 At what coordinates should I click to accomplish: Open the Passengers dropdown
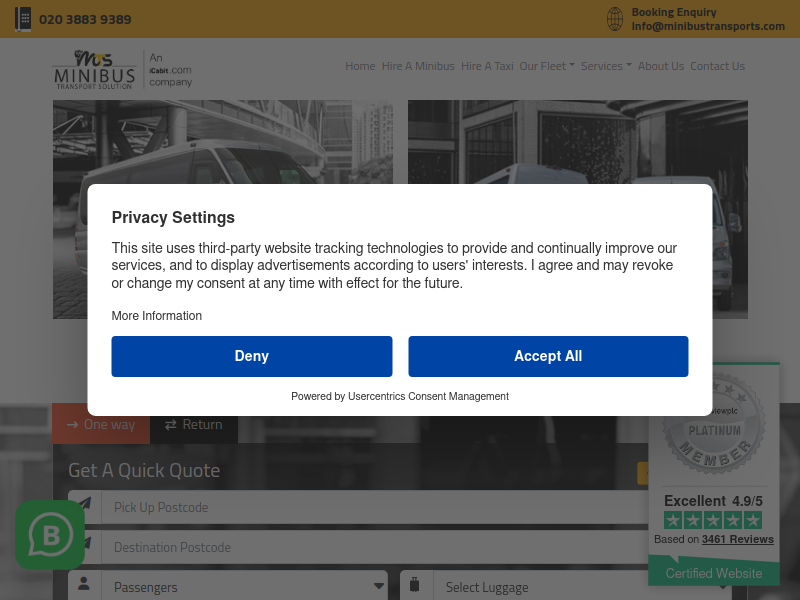(x=228, y=587)
